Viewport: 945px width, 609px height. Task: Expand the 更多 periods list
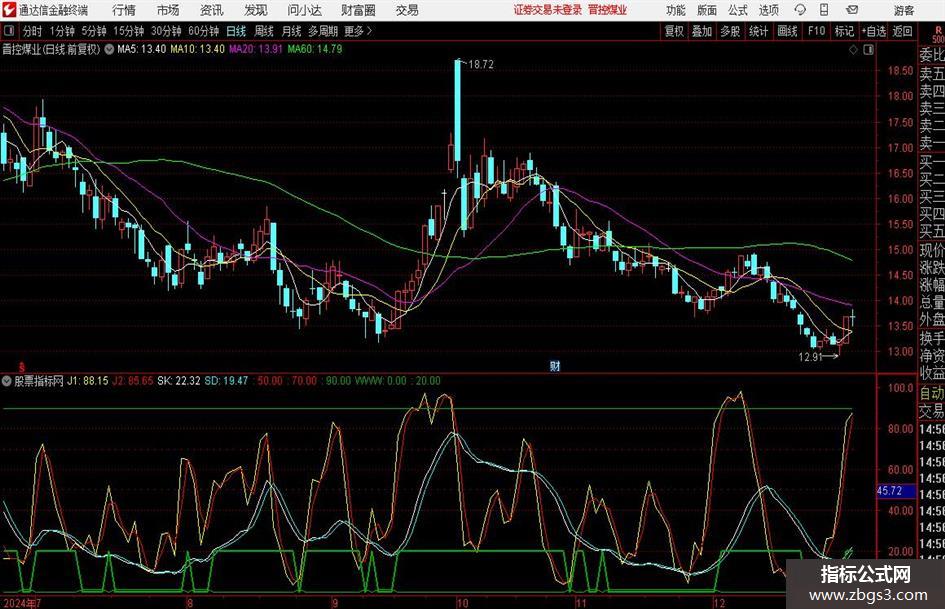pos(358,31)
